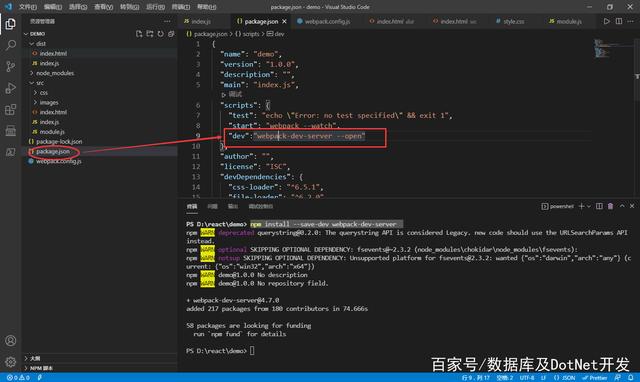This screenshot has width=640, height=382.
Task: Open the Run menu (运行)
Action: click(155, 7)
